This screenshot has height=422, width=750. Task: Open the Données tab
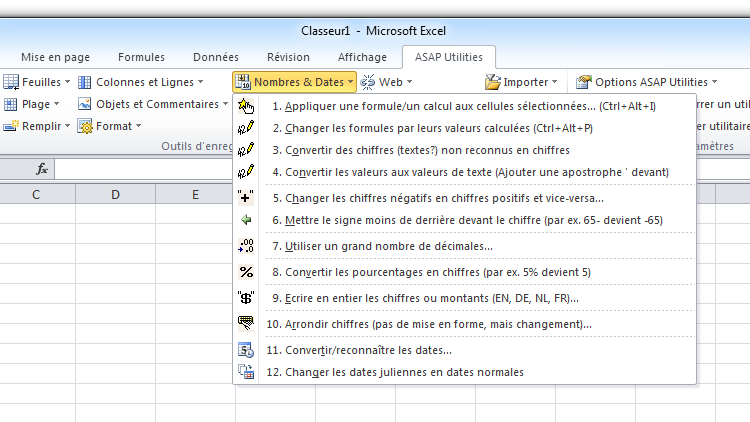coord(216,57)
